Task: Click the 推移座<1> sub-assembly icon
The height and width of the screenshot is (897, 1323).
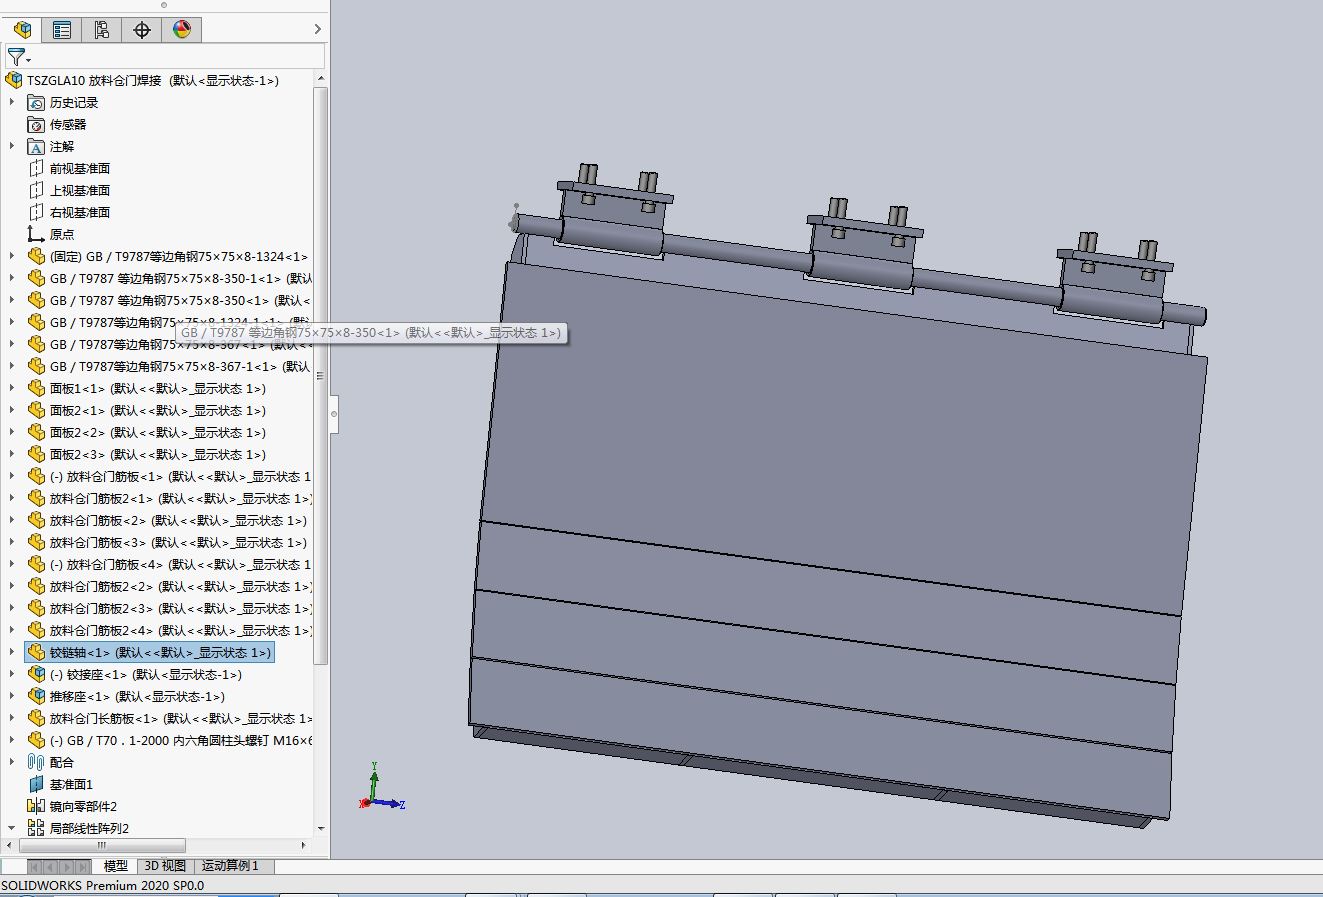Action: pos(36,697)
